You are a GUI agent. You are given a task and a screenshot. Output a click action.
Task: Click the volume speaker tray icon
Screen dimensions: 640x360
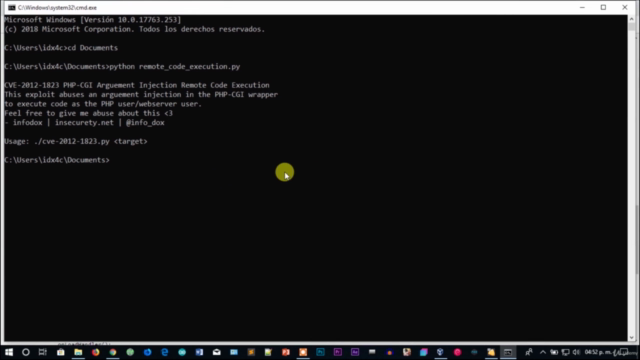tap(576, 352)
